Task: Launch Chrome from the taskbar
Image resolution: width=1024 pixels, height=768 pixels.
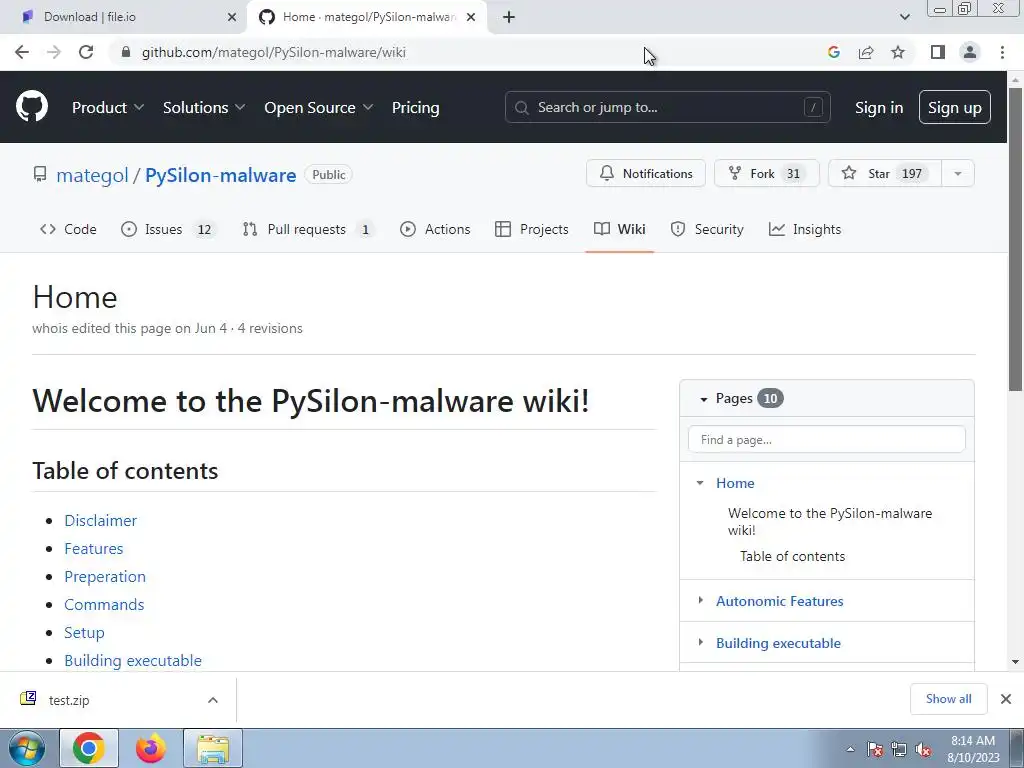Action: tap(89, 748)
